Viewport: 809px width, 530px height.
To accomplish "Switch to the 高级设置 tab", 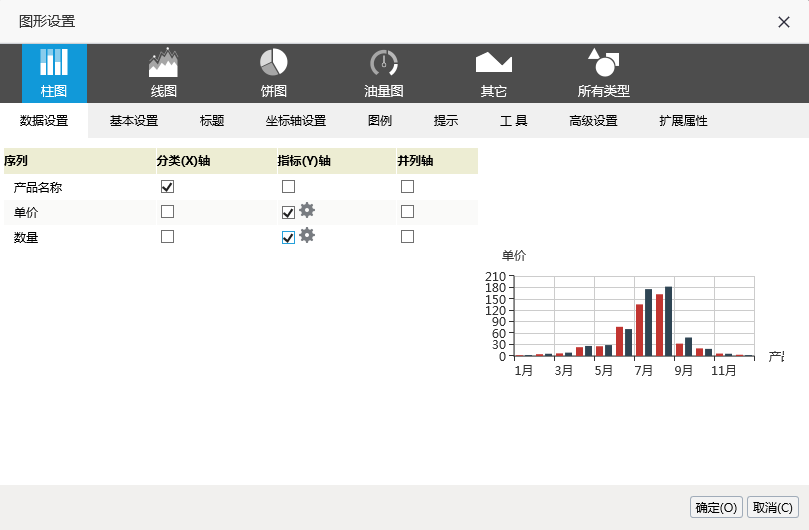I will click(593, 121).
